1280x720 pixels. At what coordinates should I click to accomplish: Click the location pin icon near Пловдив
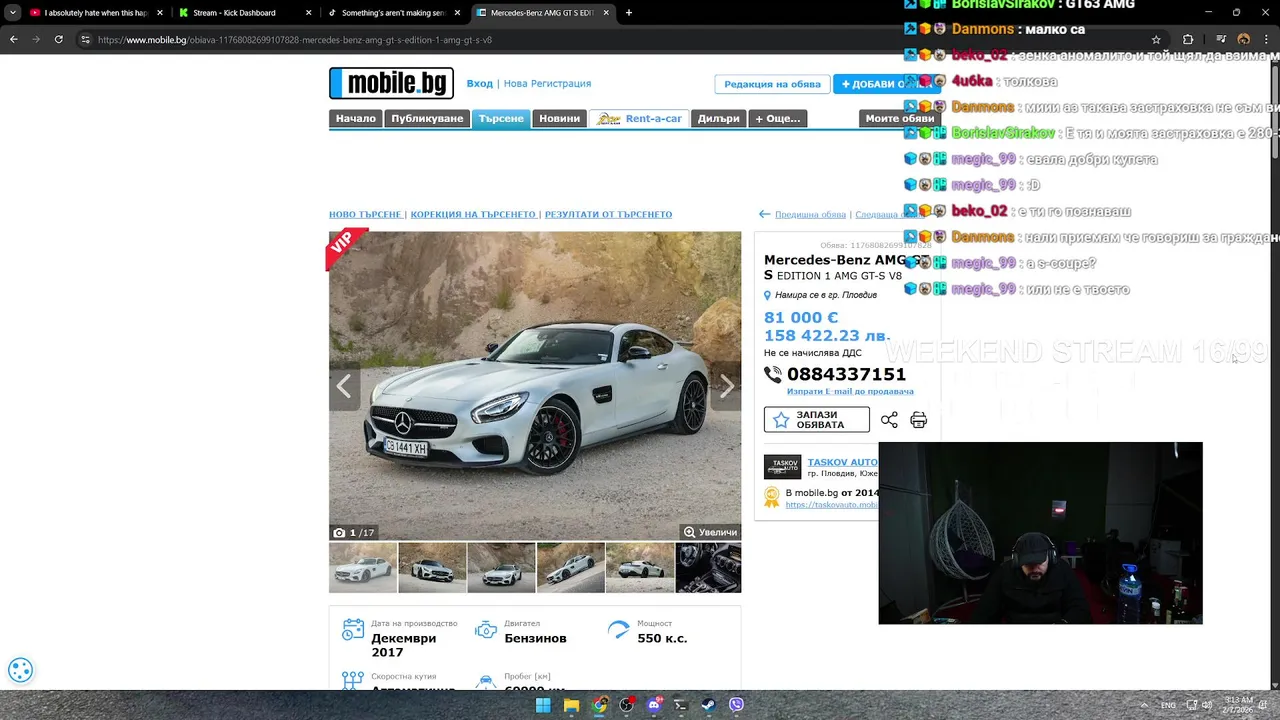767,295
